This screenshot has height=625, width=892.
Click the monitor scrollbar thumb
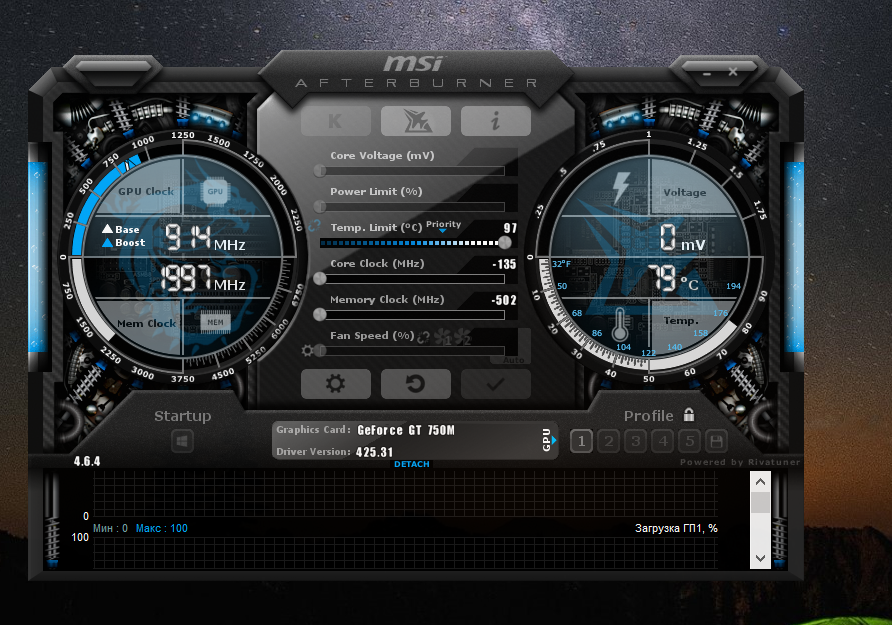[x=761, y=503]
